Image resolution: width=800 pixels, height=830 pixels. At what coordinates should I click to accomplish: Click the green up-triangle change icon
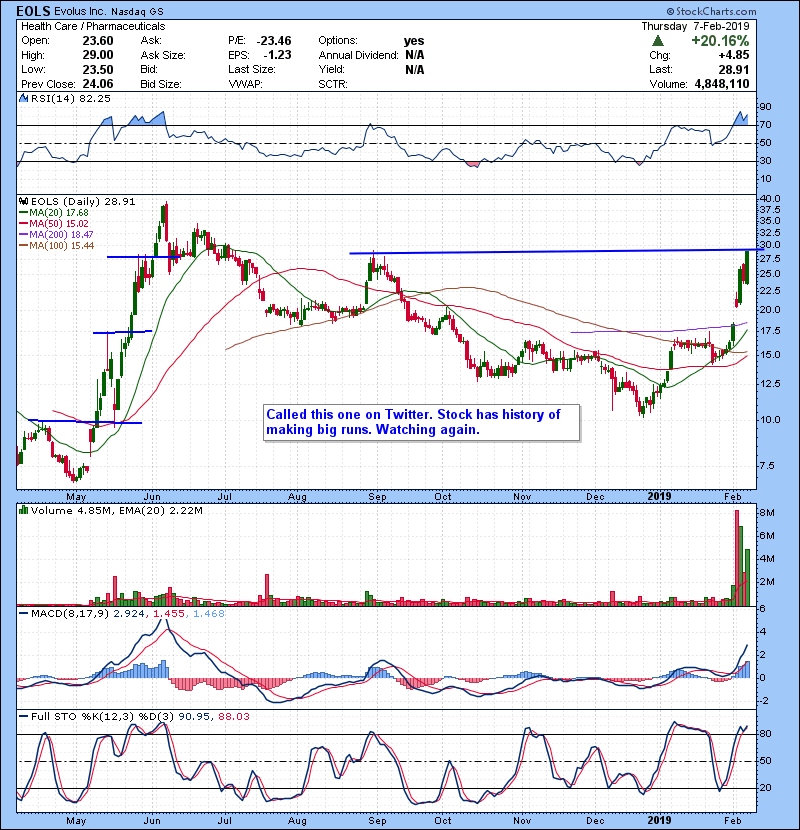pos(658,41)
